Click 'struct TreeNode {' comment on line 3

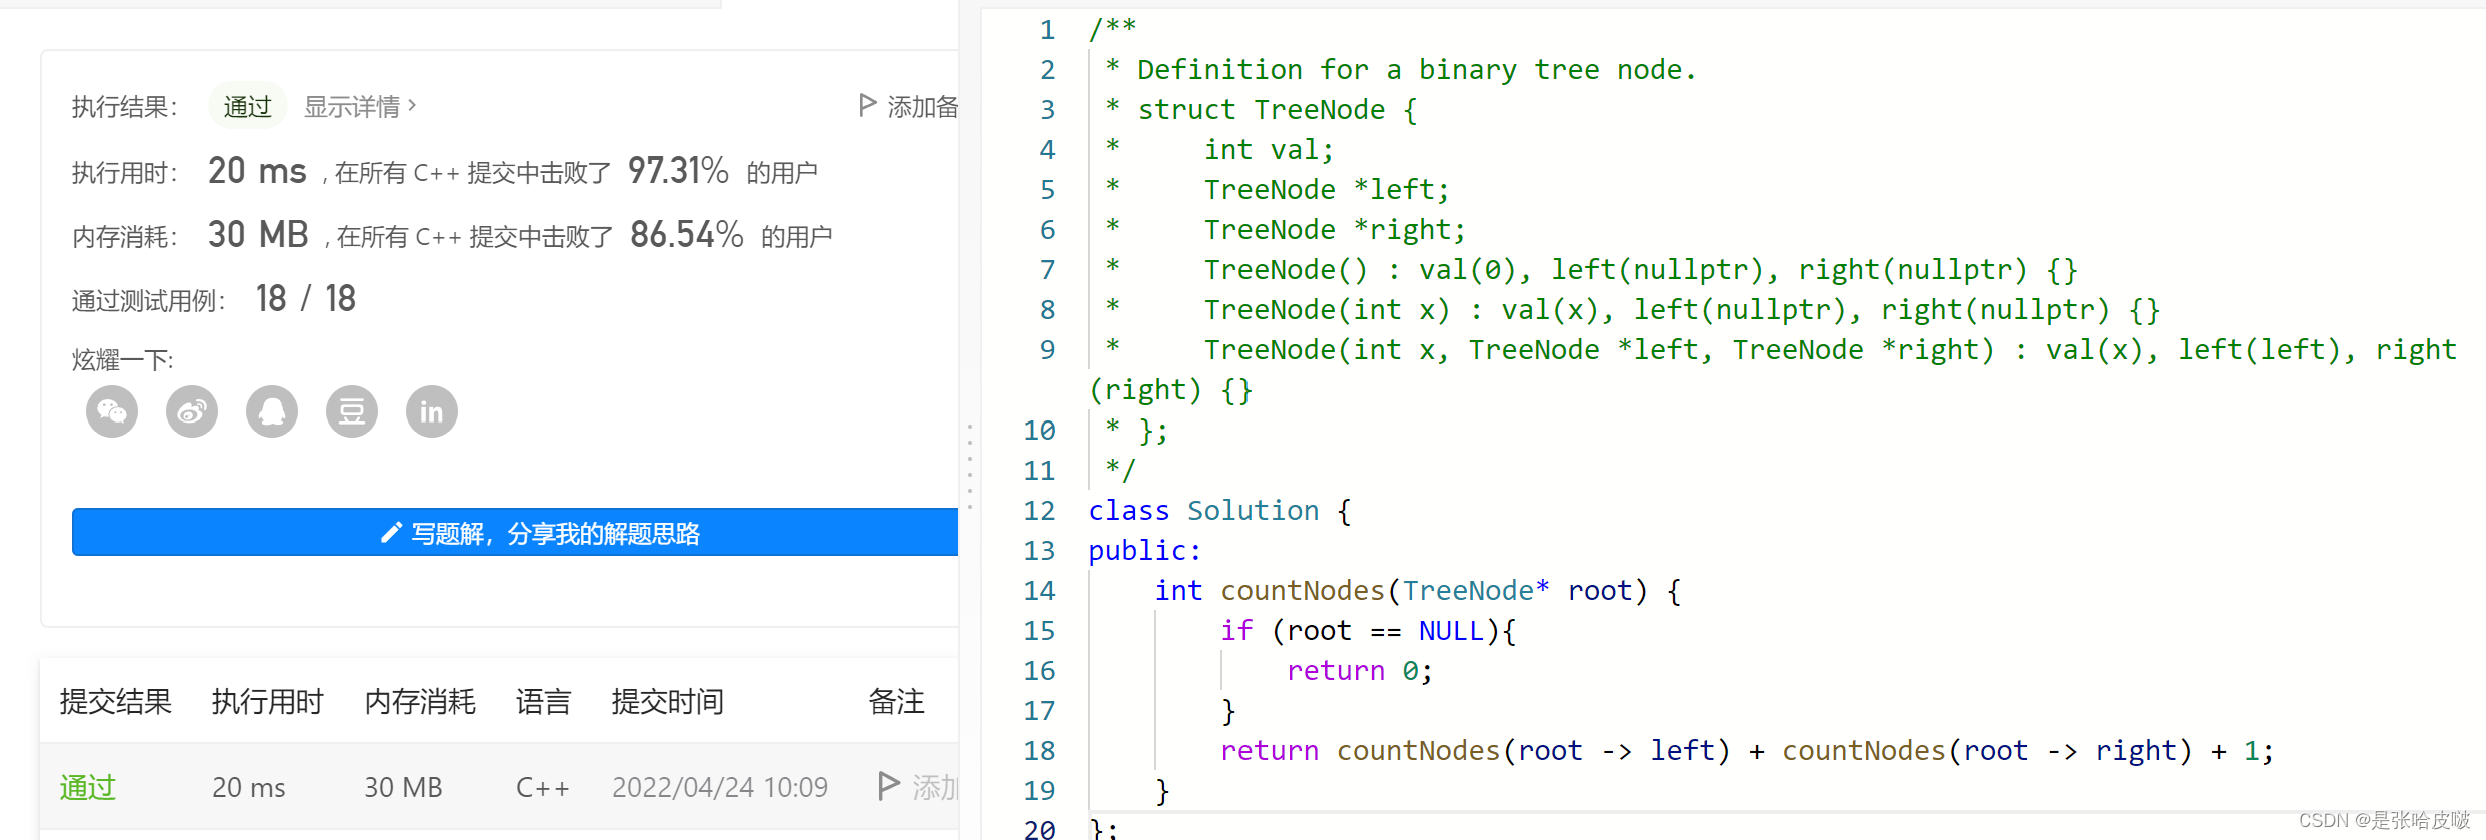[1278, 109]
